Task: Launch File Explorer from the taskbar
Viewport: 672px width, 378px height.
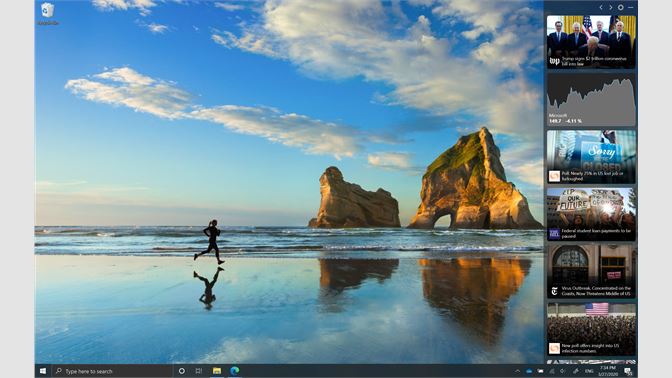Action: pyautogui.click(x=217, y=371)
